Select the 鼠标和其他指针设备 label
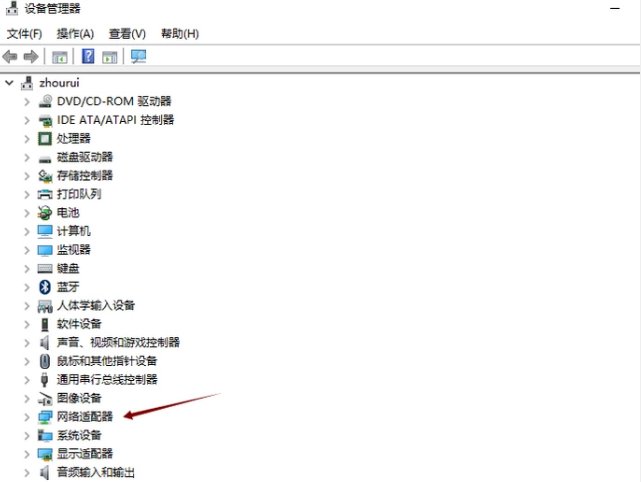643x482 pixels. [x=107, y=361]
